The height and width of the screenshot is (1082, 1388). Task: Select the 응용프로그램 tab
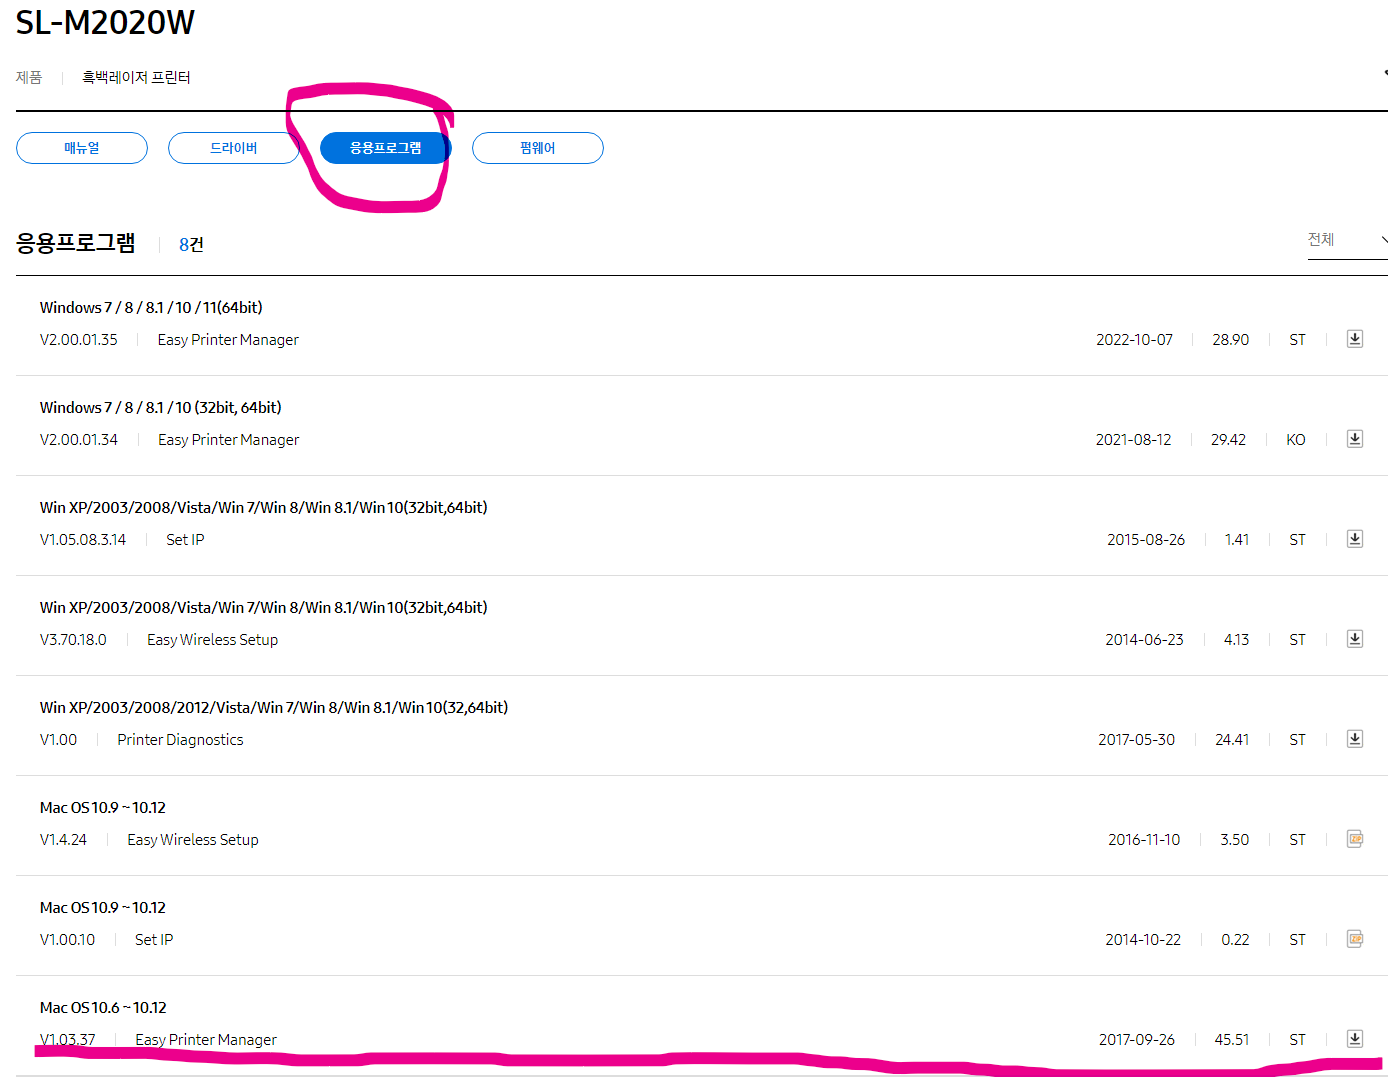point(386,148)
